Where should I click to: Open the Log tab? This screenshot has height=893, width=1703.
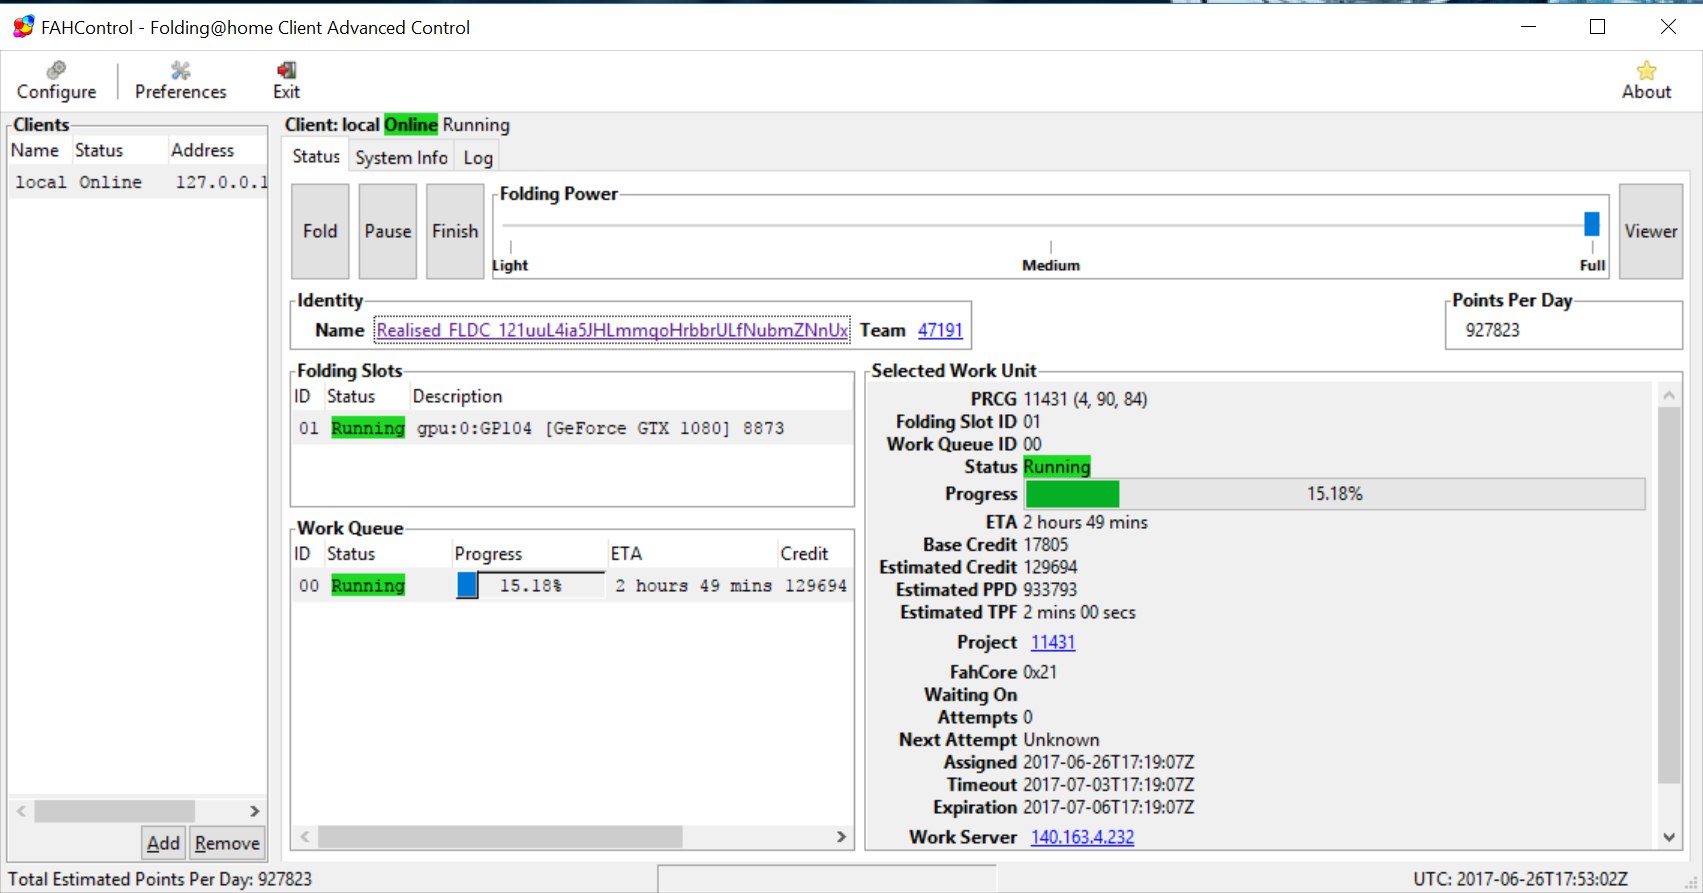(x=478, y=157)
